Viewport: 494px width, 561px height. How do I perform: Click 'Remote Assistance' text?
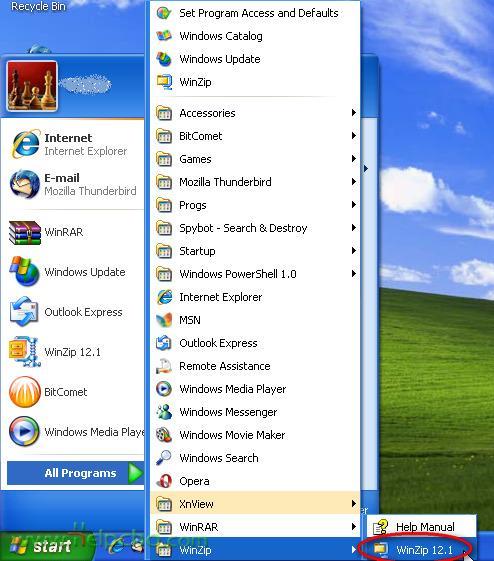pos(225,366)
